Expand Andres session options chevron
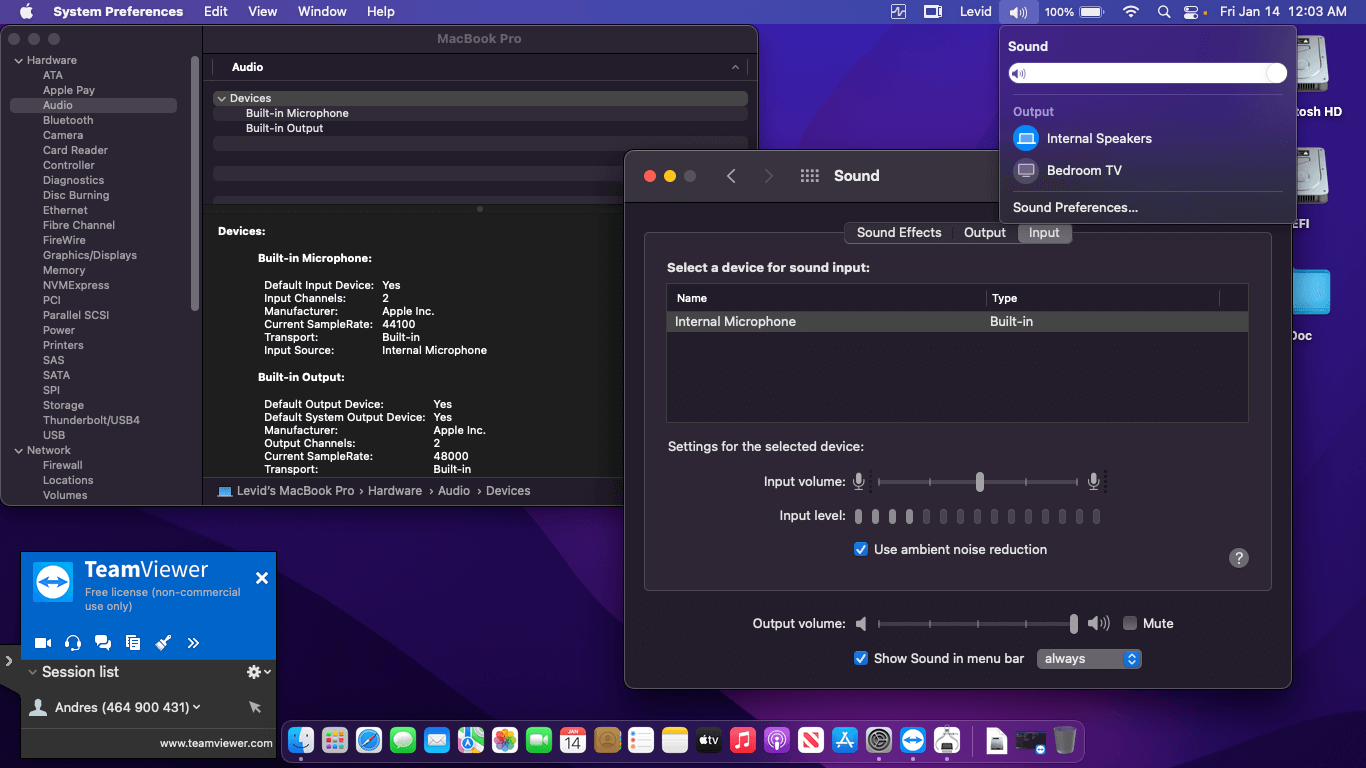The width and height of the screenshot is (1366, 768). [x=197, y=707]
